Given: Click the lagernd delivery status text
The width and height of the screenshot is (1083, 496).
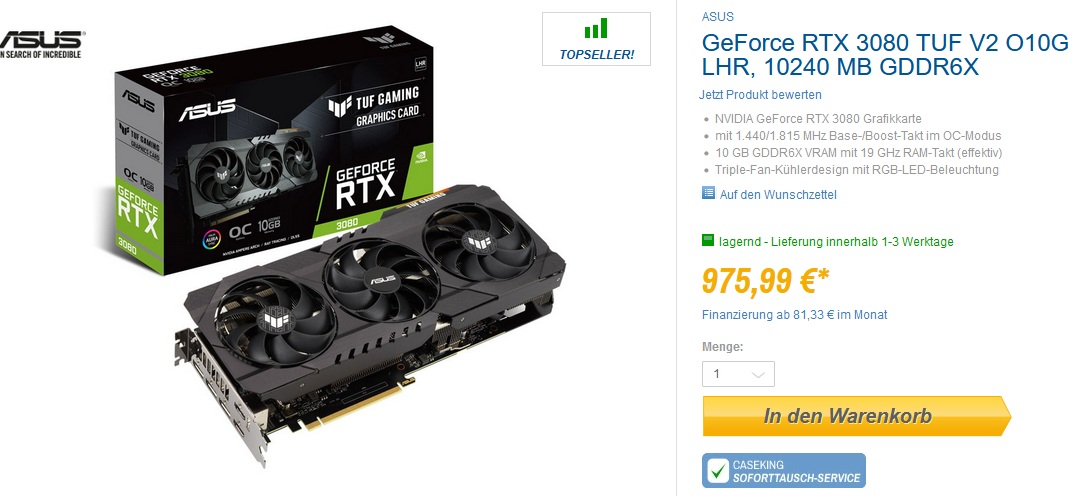Looking at the screenshot, I should click(x=836, y=242).
